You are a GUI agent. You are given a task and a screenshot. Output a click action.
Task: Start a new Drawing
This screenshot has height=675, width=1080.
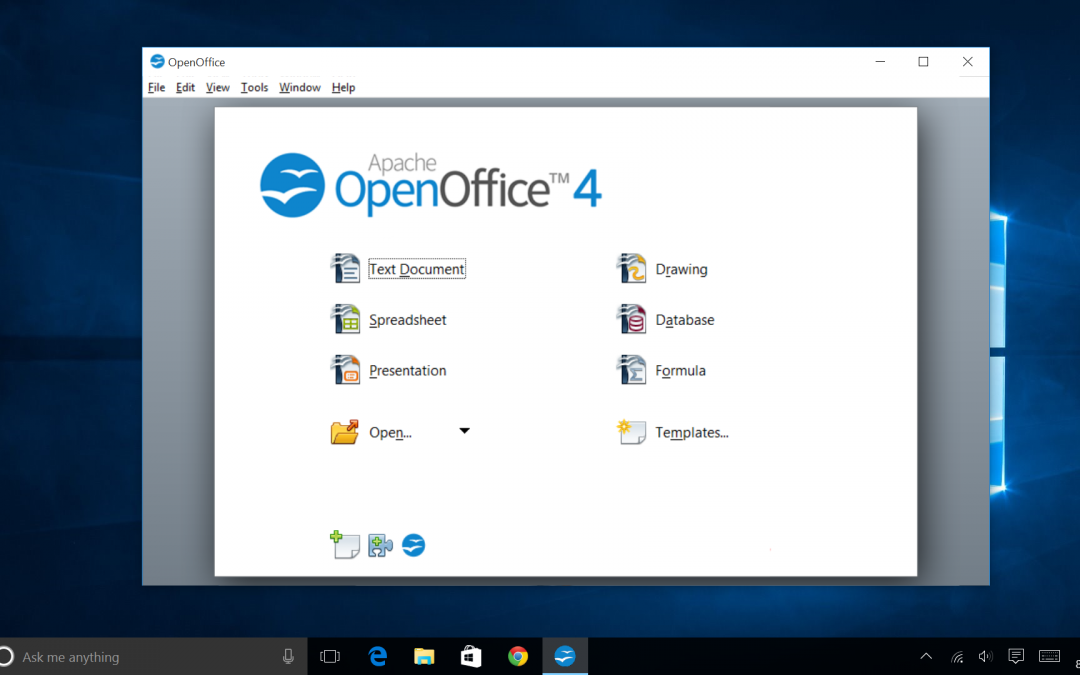point(681,269)
